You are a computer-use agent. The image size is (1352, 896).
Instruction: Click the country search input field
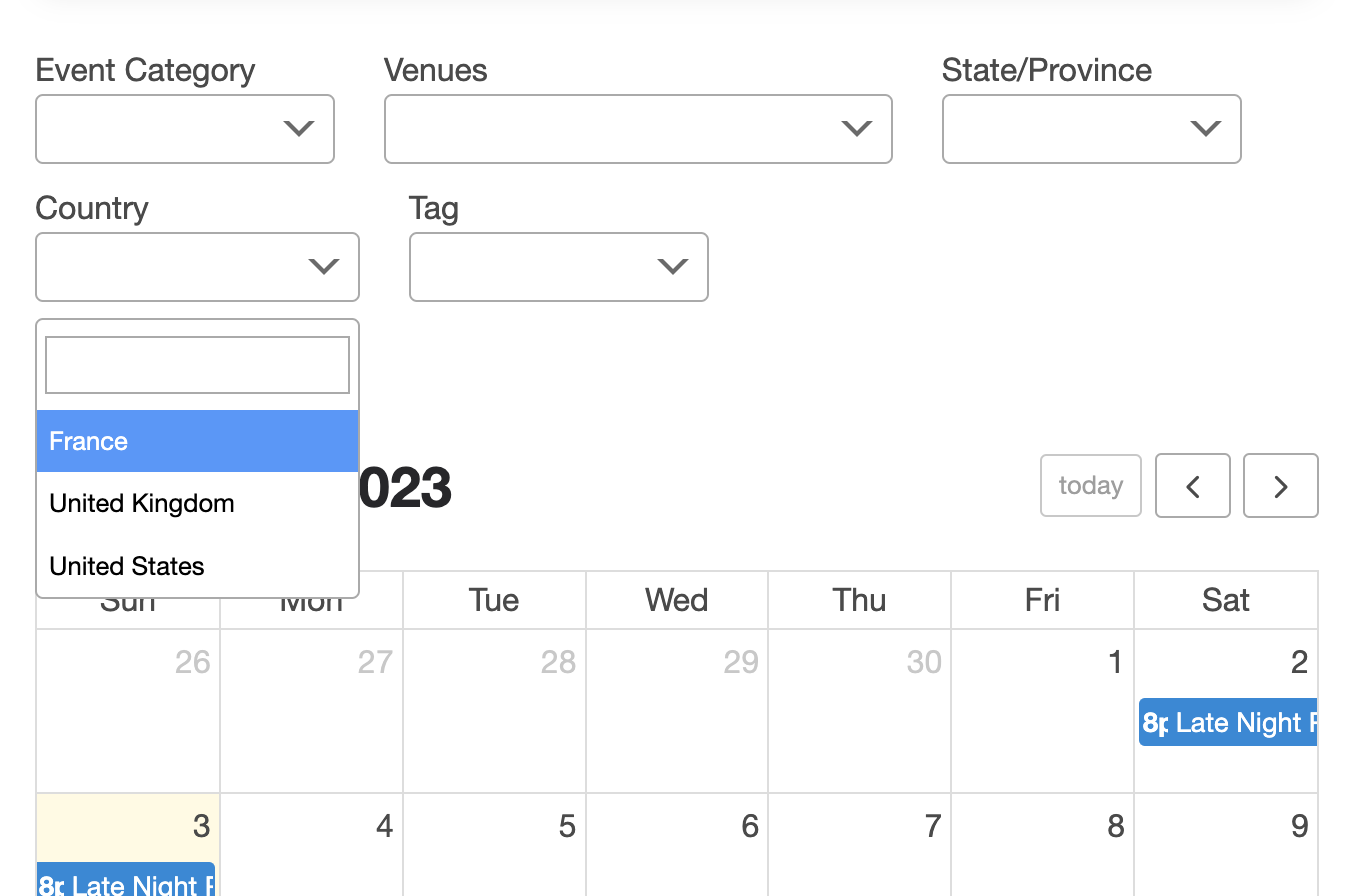click(197, 365)
